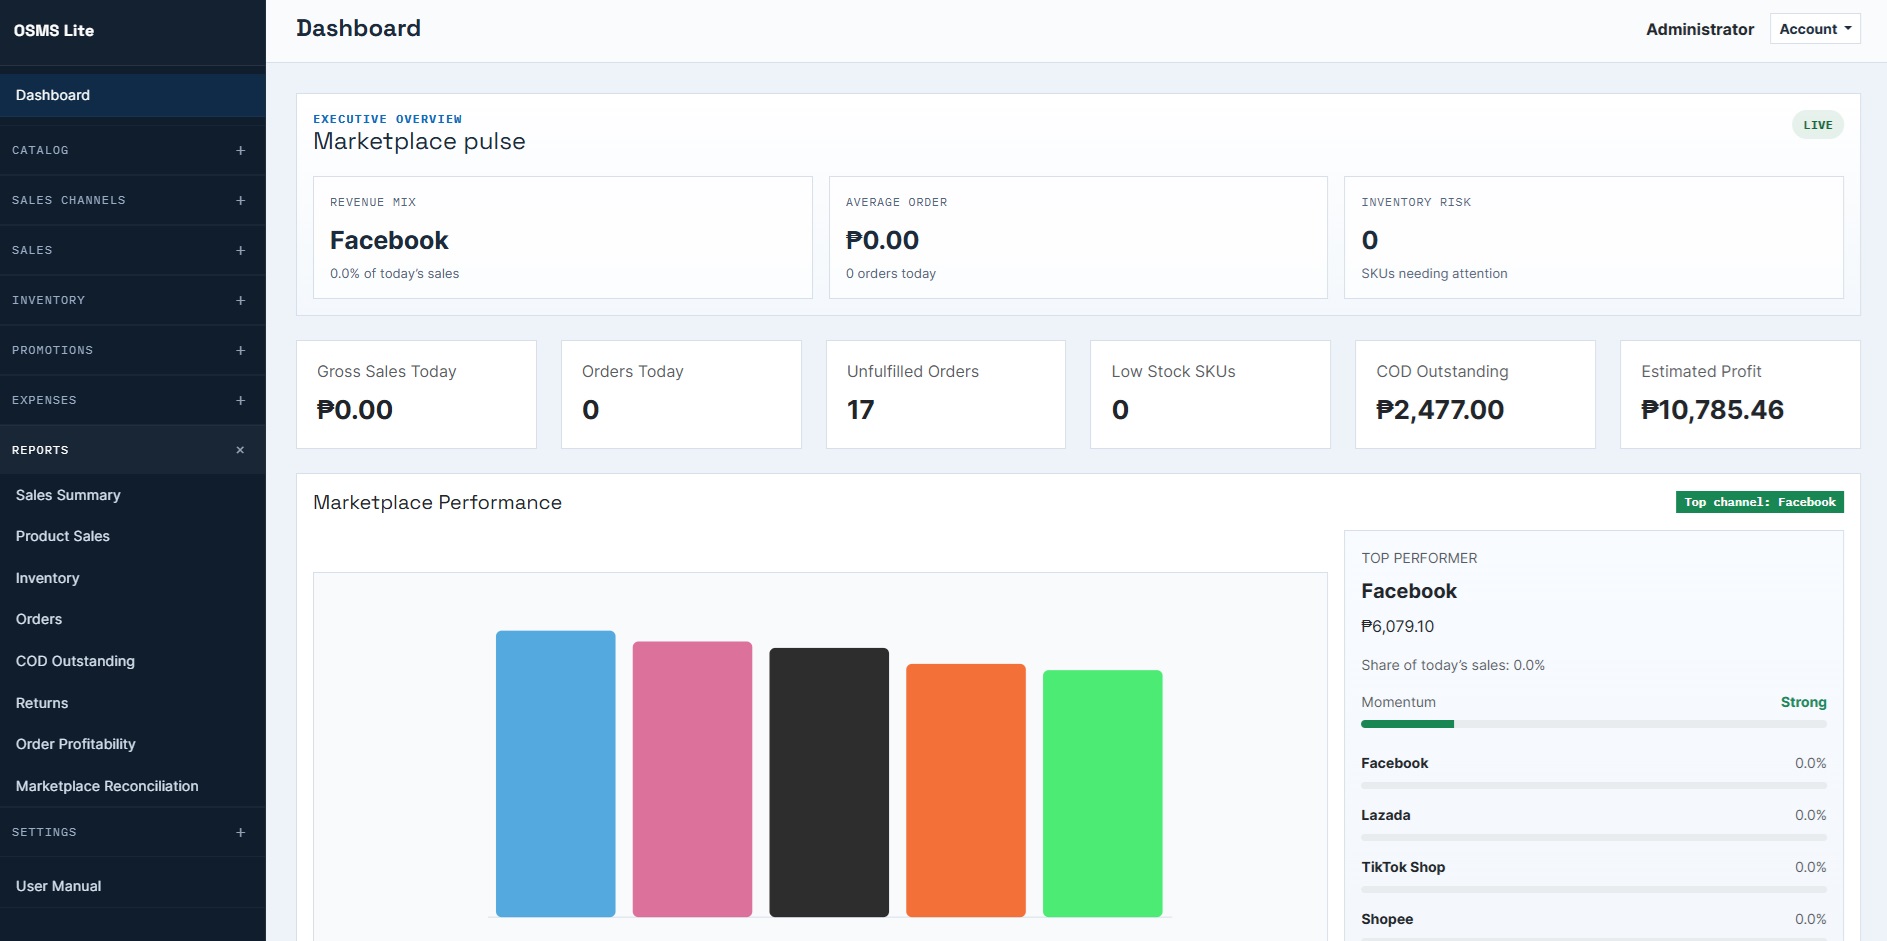Click the 'Strong' momentum label

click(1803, 702)
